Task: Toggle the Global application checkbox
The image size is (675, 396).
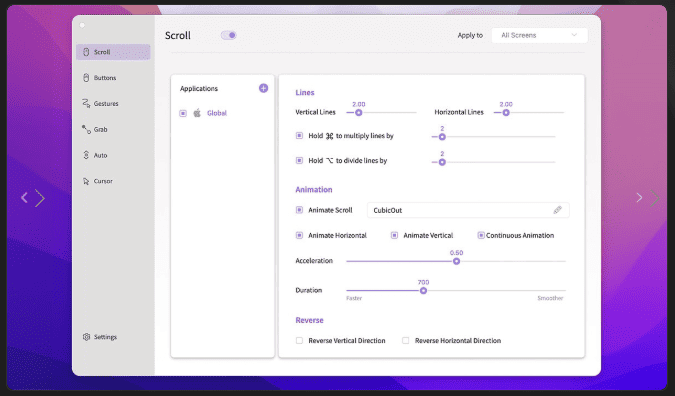Action: 183,114
